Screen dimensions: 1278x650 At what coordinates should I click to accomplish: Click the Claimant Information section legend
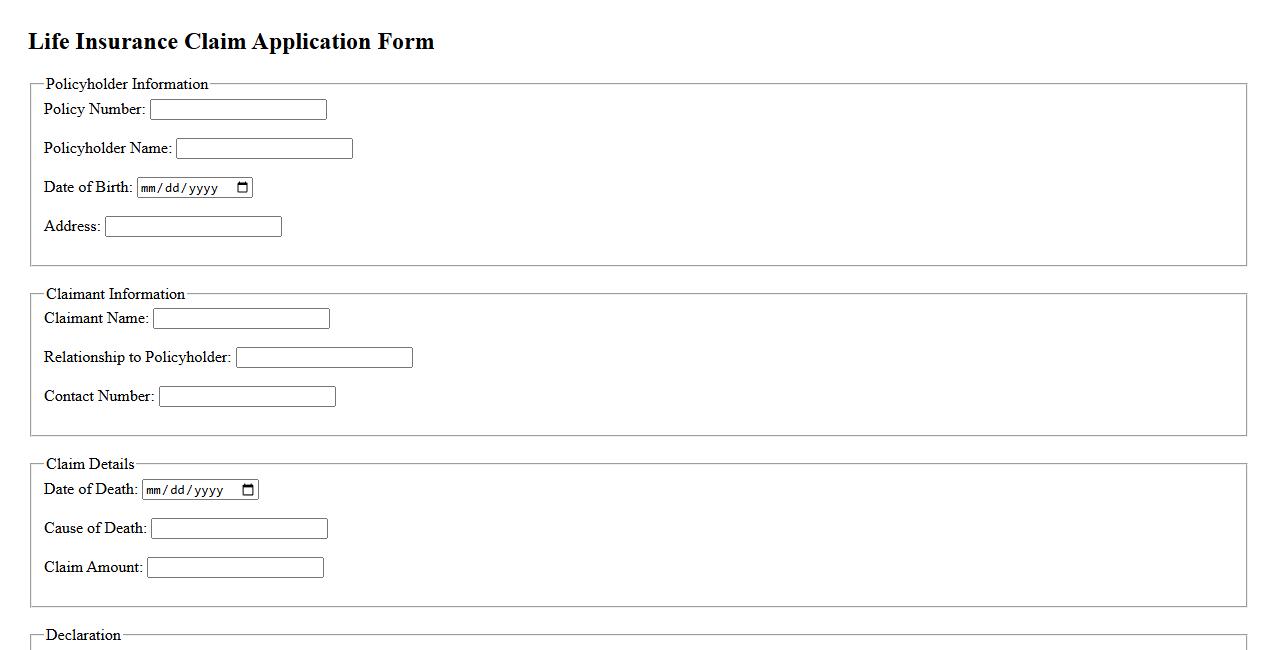click(x=116, y=294)
